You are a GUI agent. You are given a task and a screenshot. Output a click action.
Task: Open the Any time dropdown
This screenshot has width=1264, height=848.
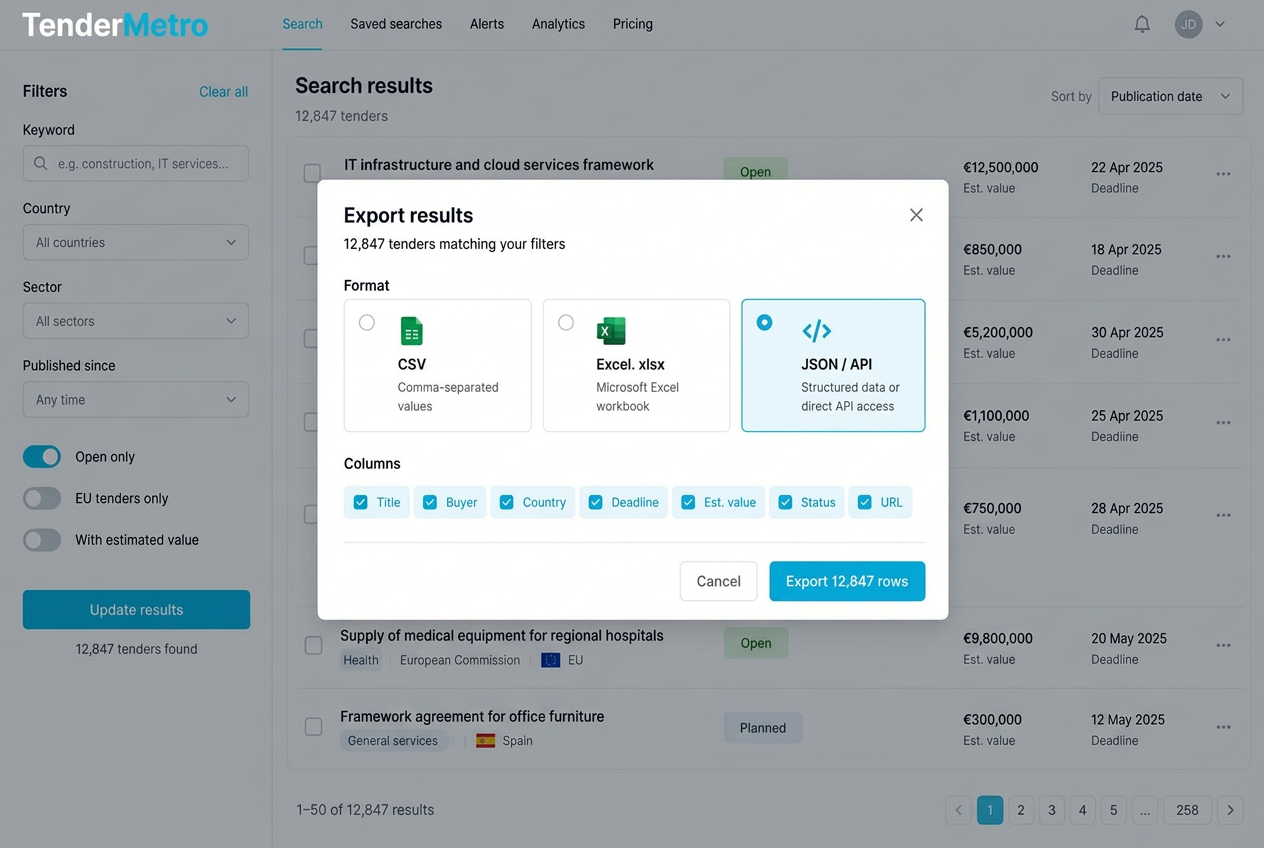point(136,400)
